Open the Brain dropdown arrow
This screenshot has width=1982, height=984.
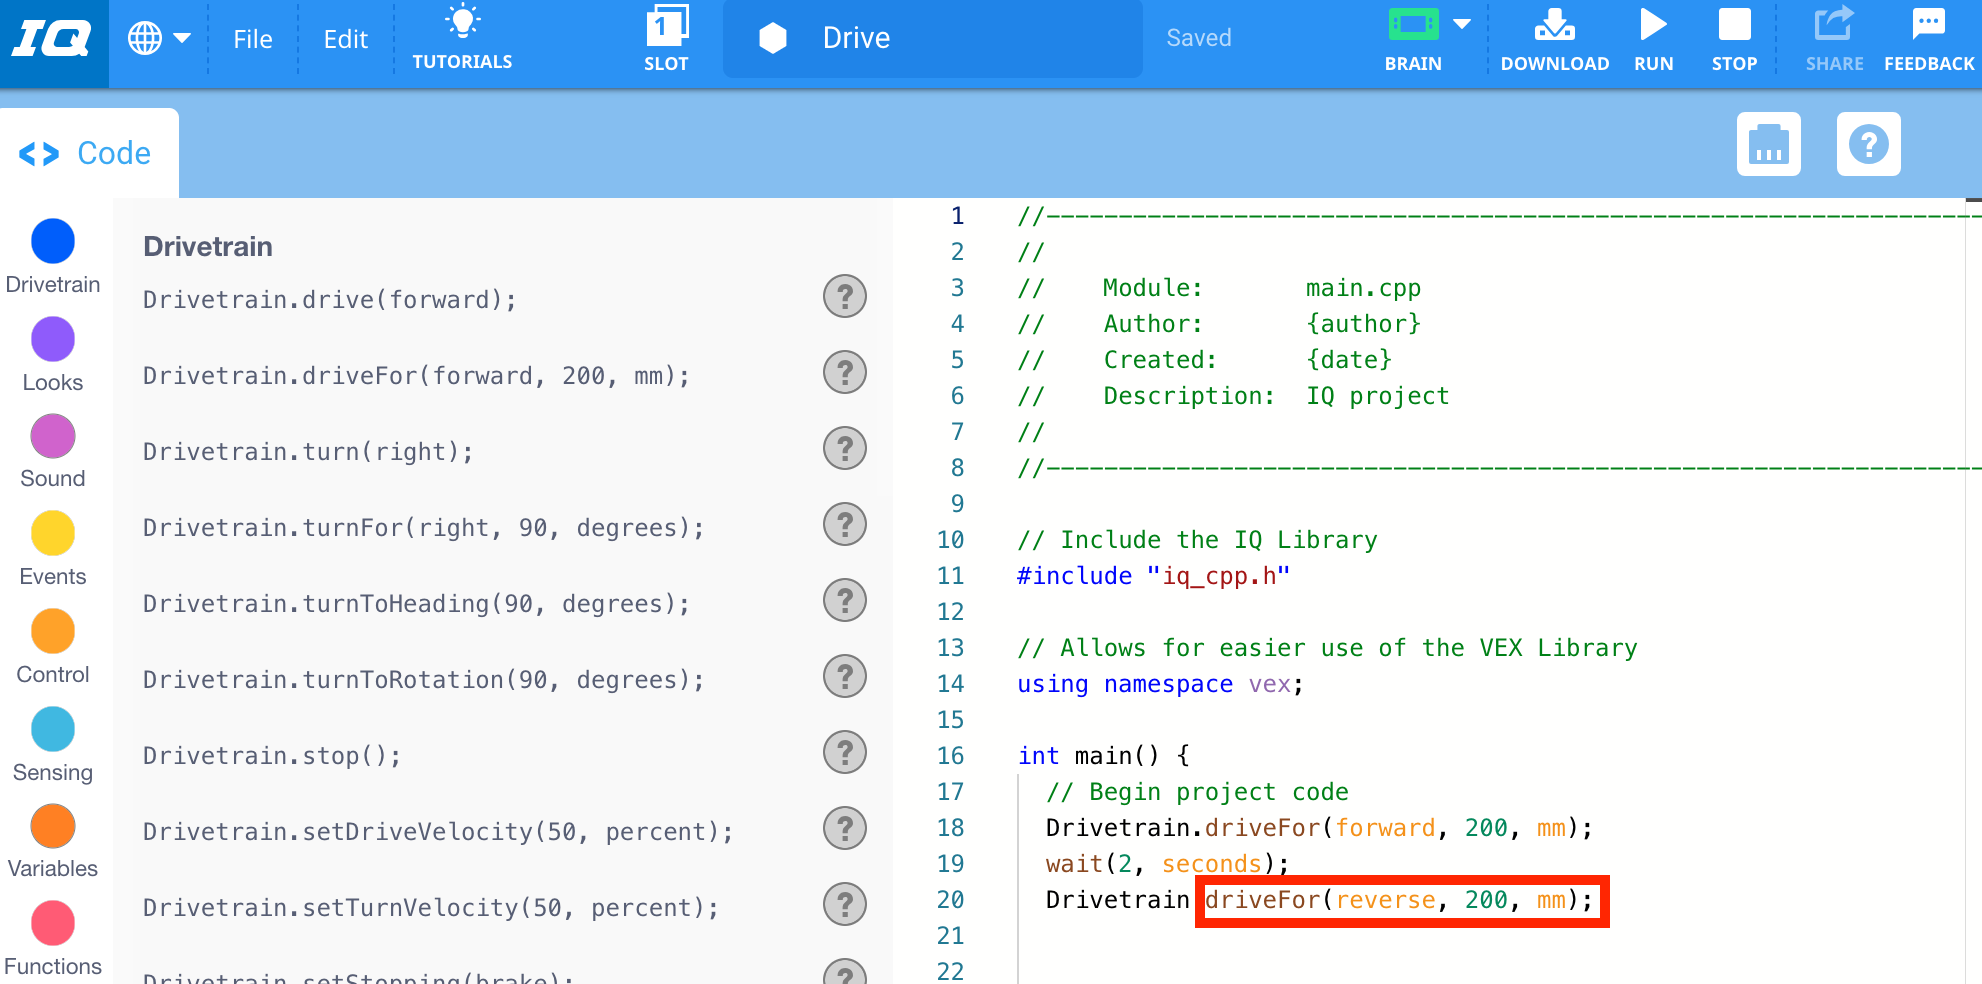coord(1461,22)
